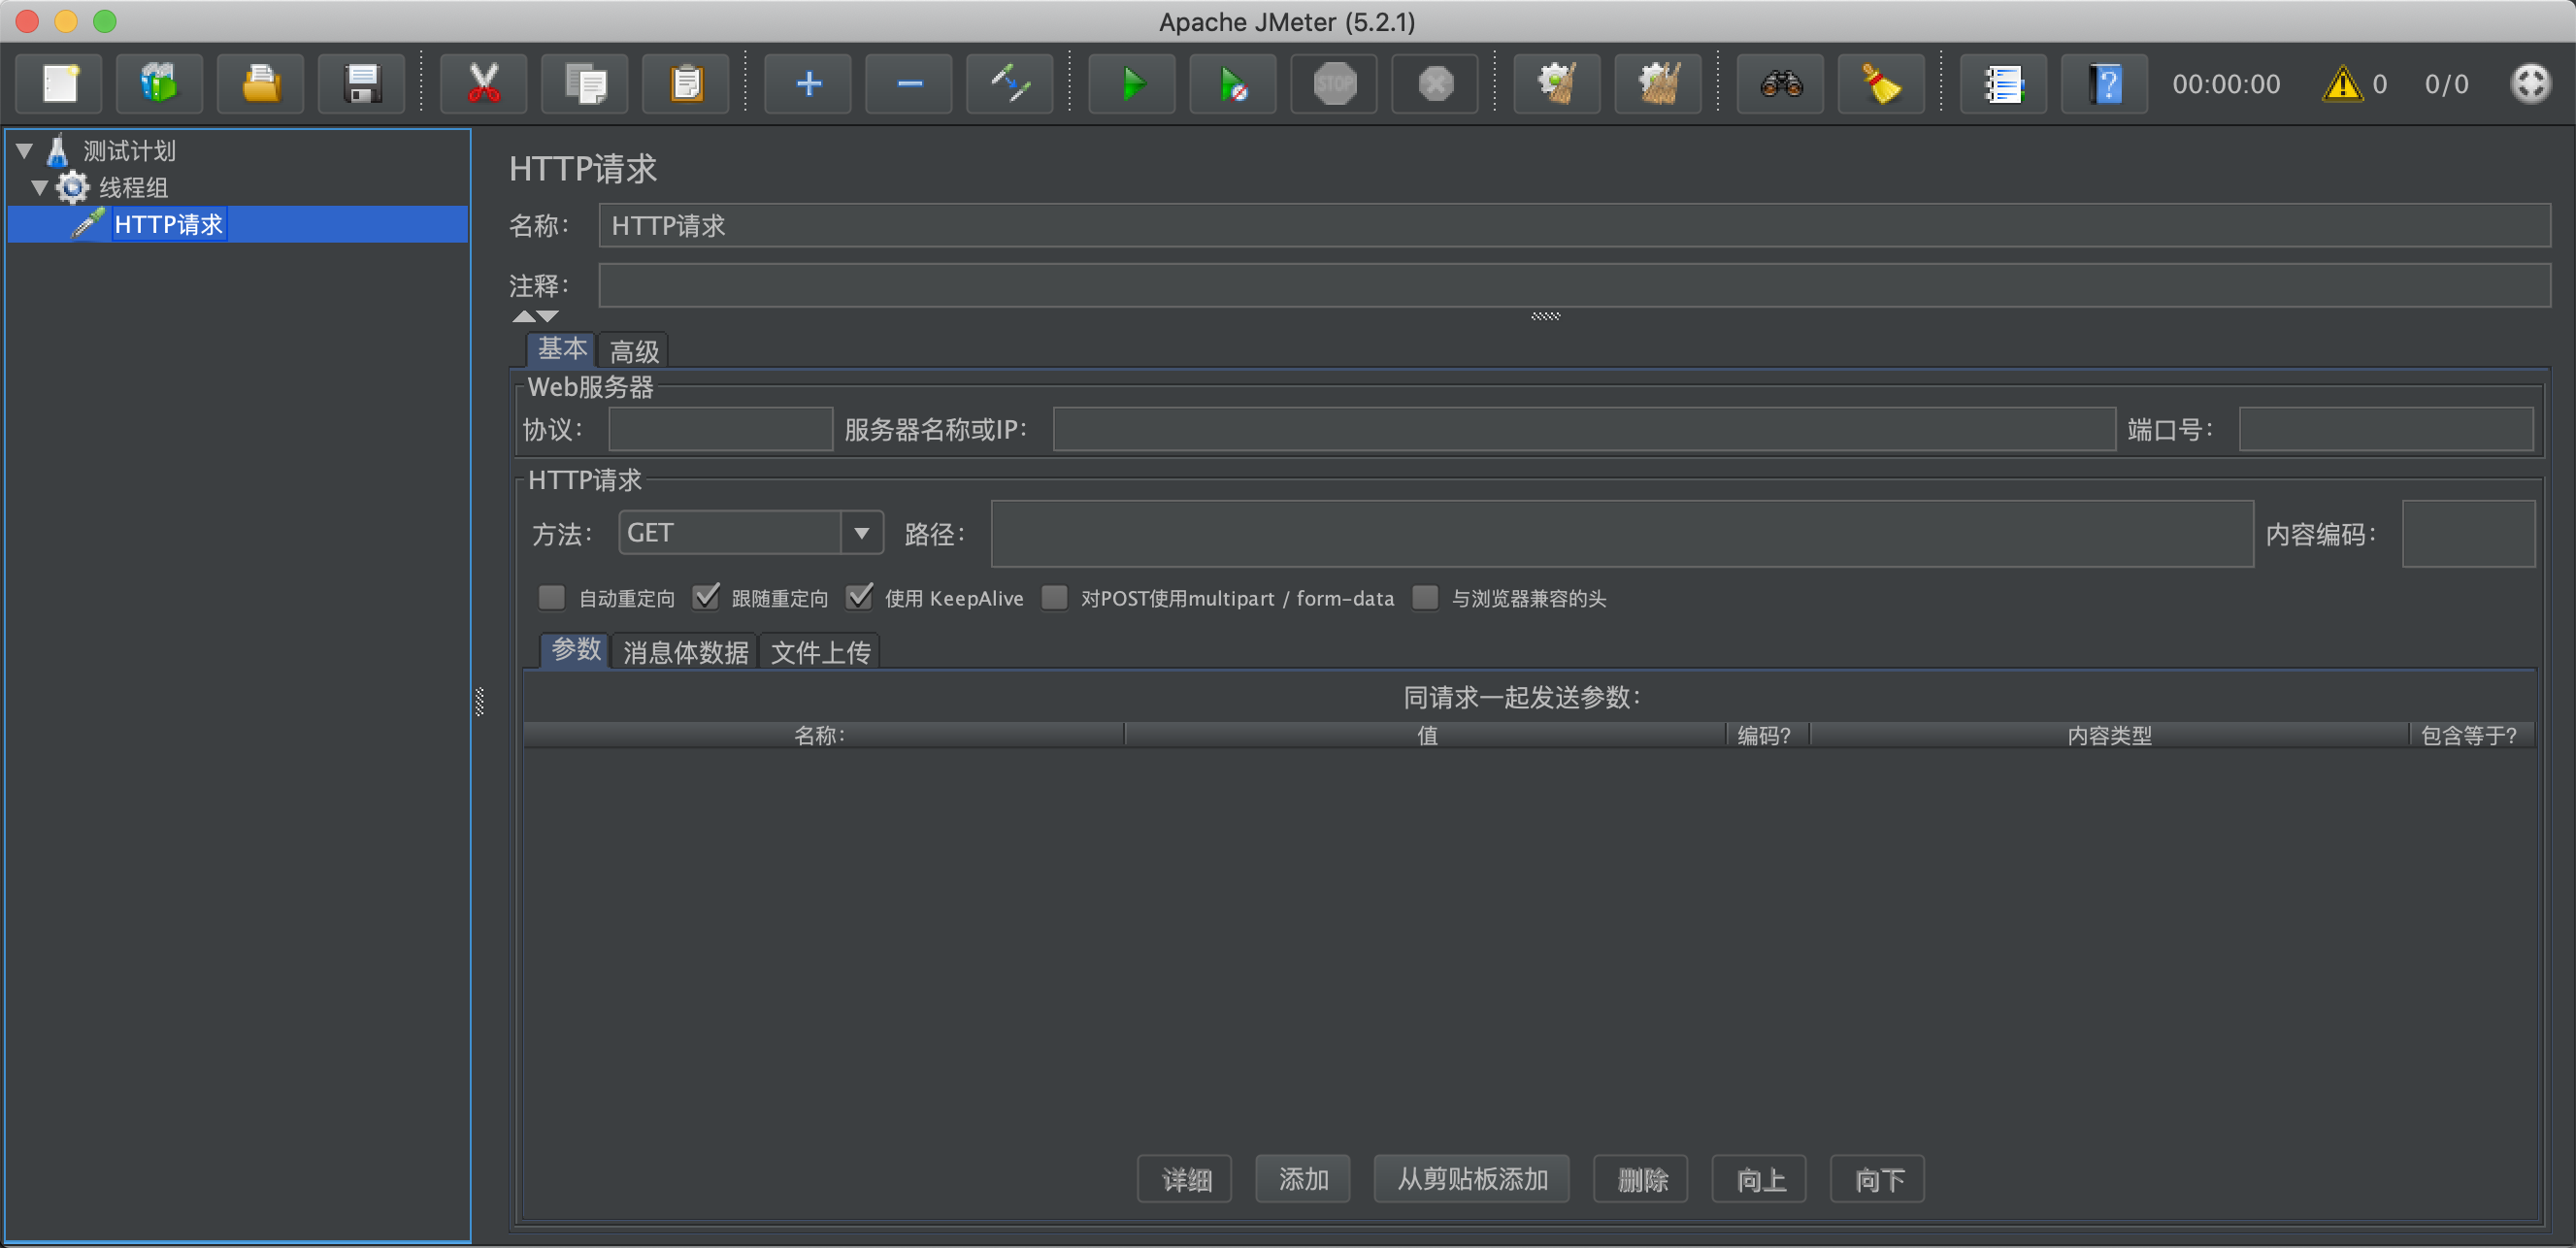The width and height of the screenshot is (2576, 1248).
Task: Click the blue plus Expand All icon
Action: (808, 84)
